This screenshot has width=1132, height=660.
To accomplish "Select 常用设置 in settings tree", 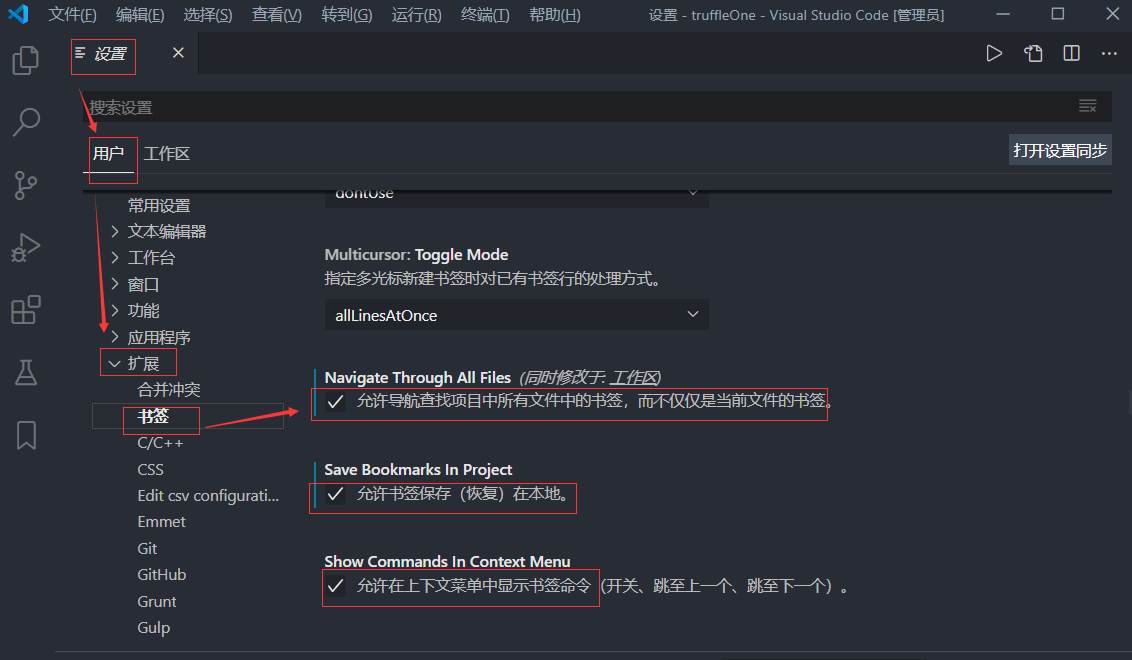I will pos(159,205).
